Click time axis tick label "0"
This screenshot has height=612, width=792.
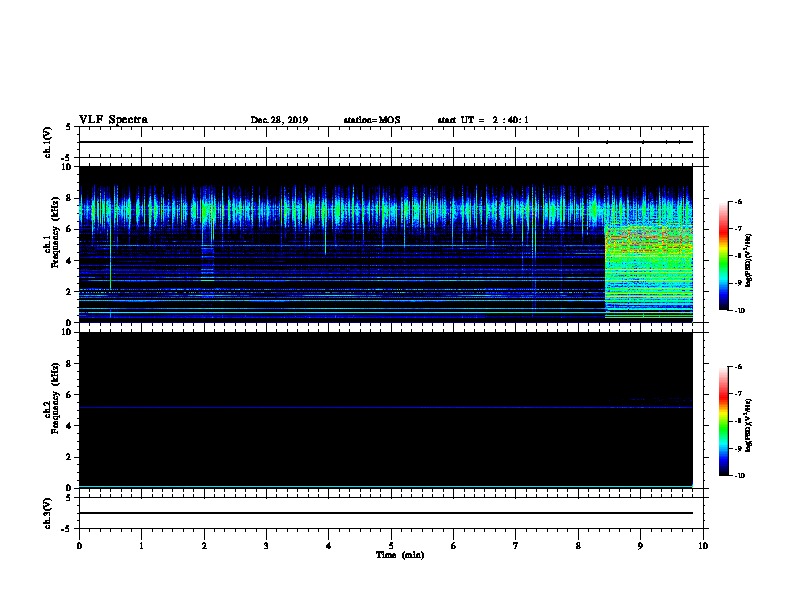click(x=79, y=546)
